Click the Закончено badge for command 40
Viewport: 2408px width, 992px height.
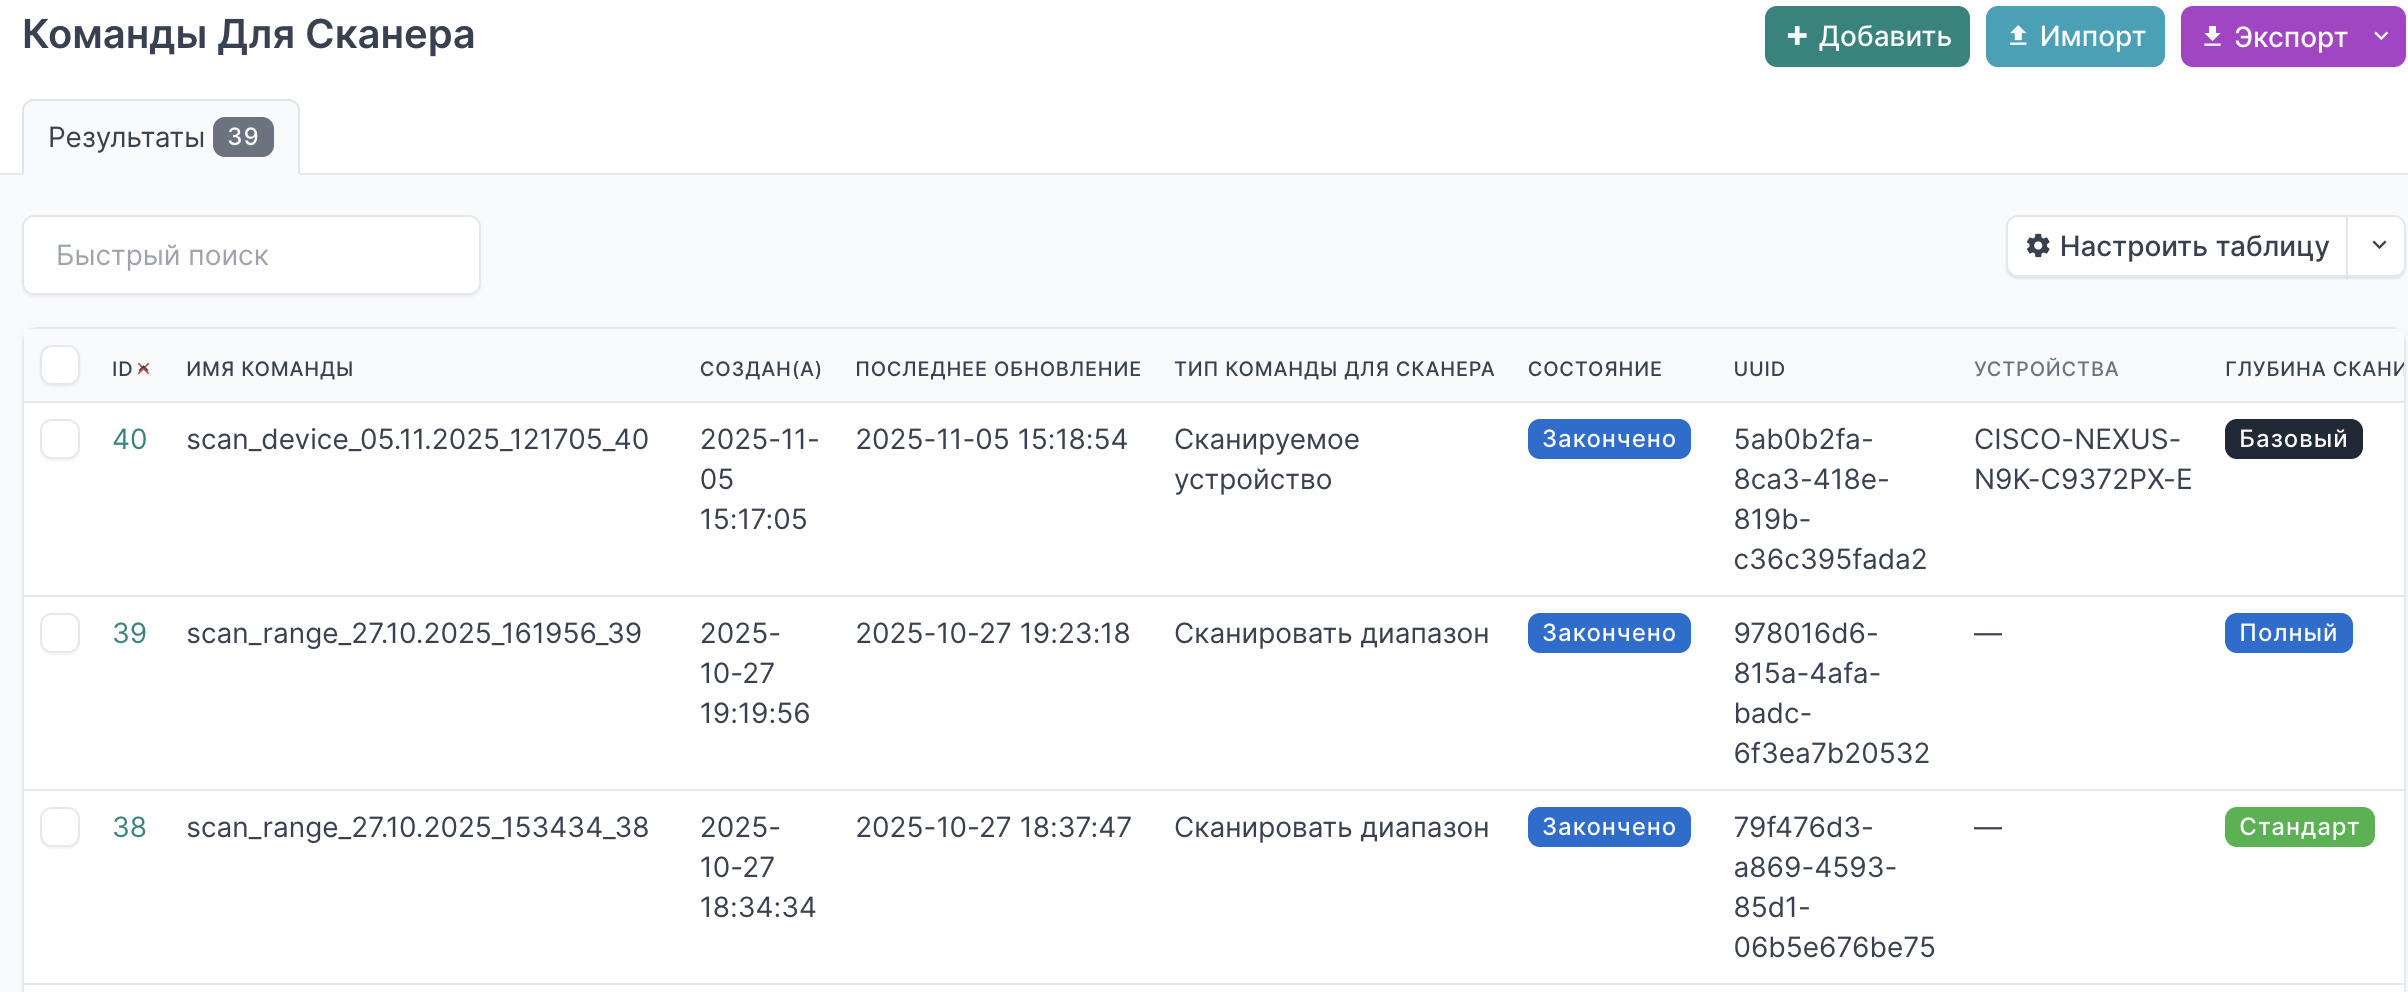(x=1608, y=439)
